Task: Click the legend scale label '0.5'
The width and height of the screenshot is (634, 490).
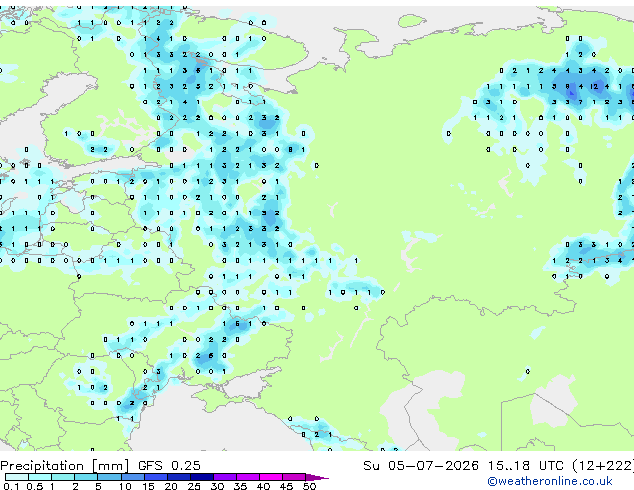Action: (x=35, y=486)
